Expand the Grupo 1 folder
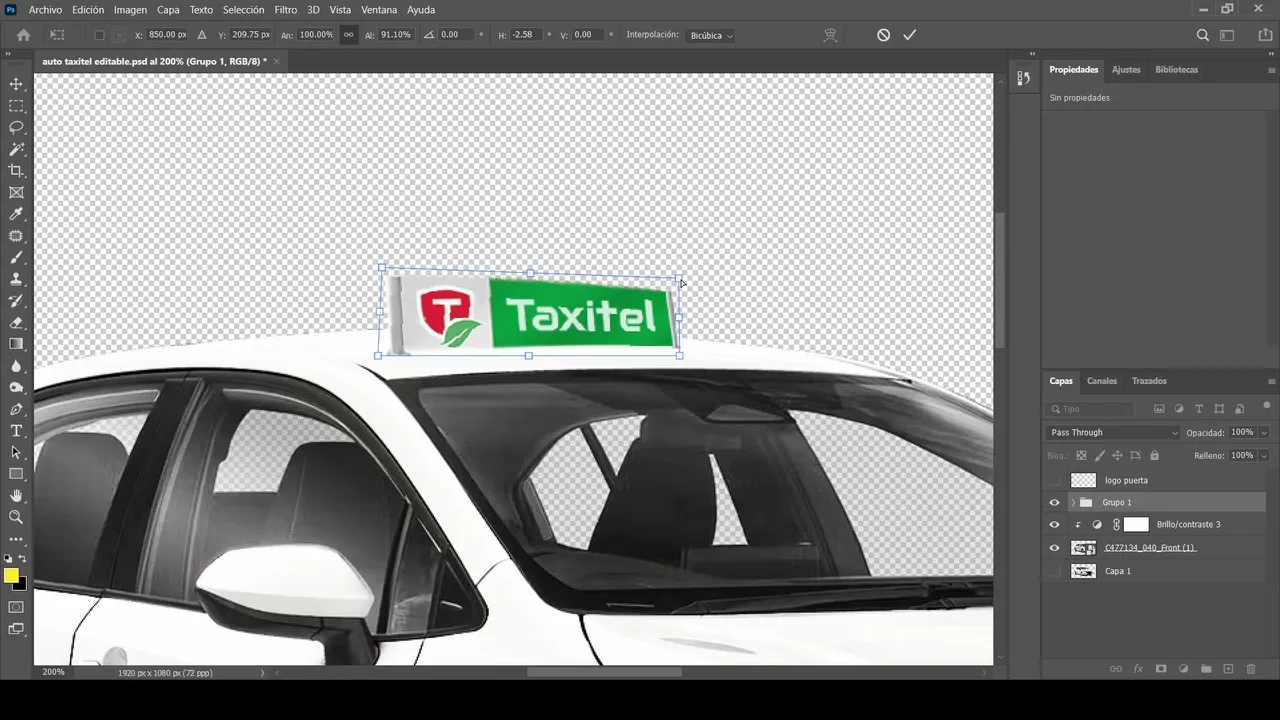Viewport: 1280px width, 720px height. click(x=1073, y=502)
